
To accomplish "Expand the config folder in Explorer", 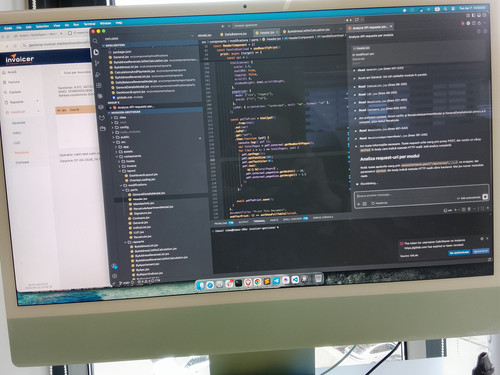I will click(124, 127).
